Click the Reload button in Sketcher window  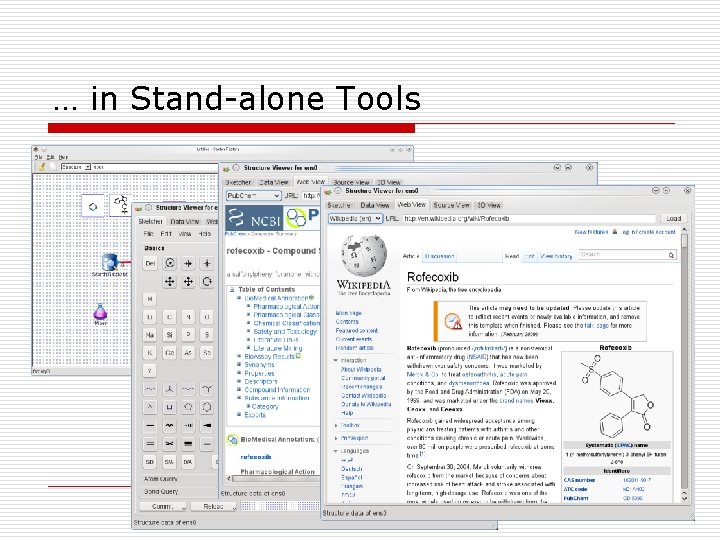[214, 506]
